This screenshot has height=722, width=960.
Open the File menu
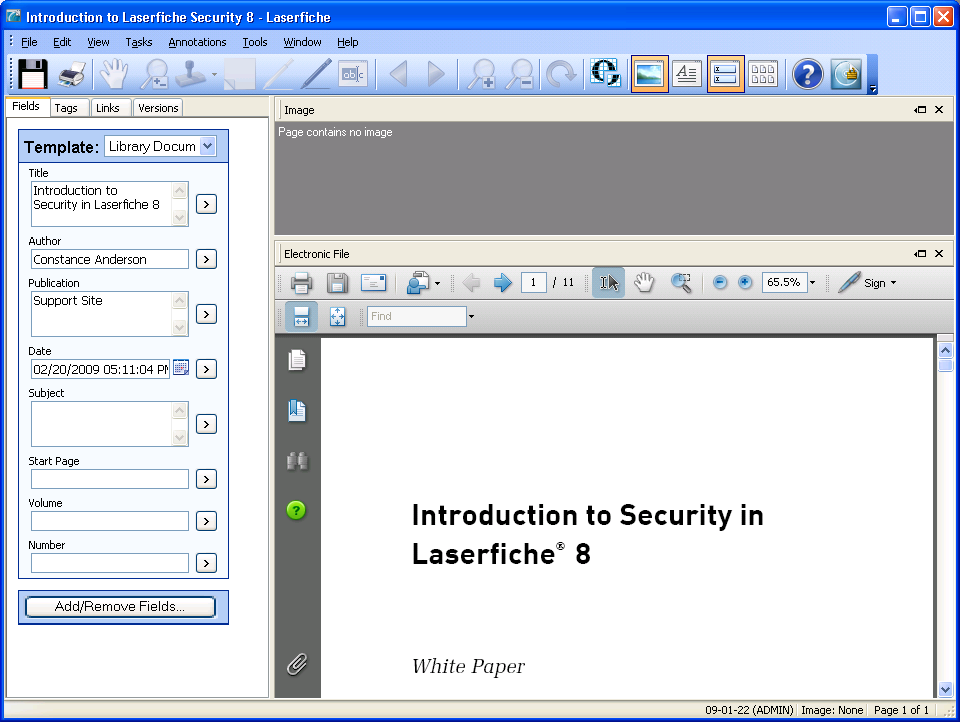29,42
